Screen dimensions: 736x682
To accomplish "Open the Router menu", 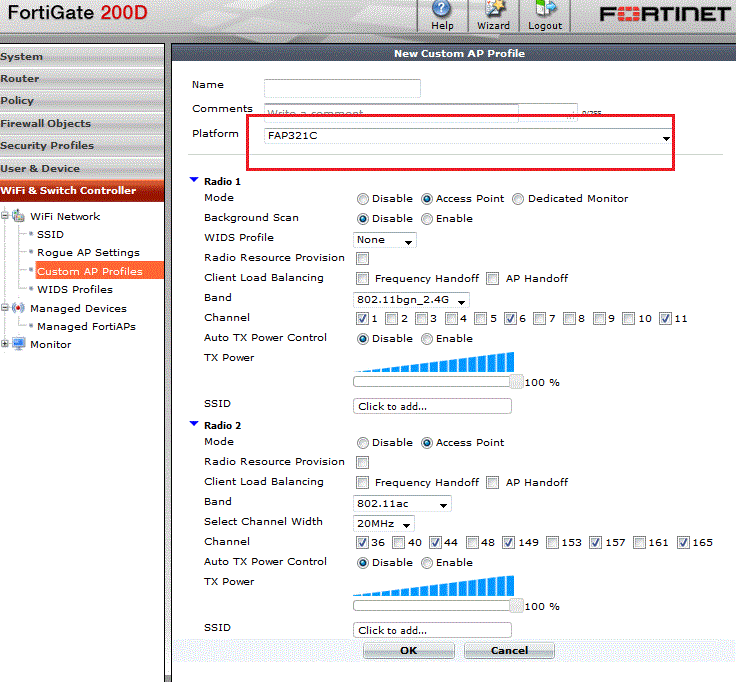I will [x=82, y=78].
